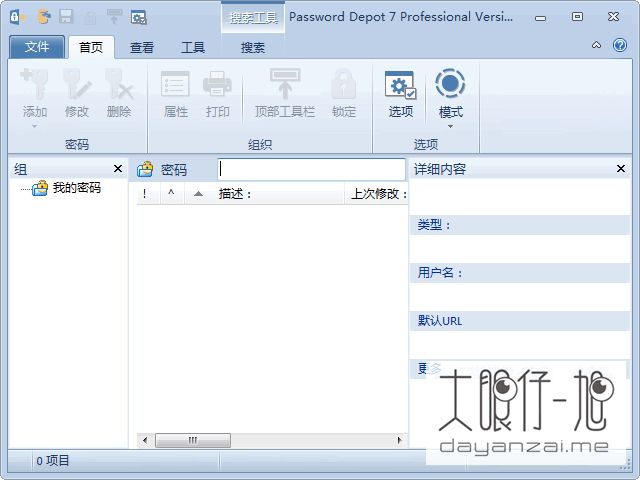Click the horizontal scrollbar right arrow
This screenshot has width=640, height=480.
tap(400, 440)
